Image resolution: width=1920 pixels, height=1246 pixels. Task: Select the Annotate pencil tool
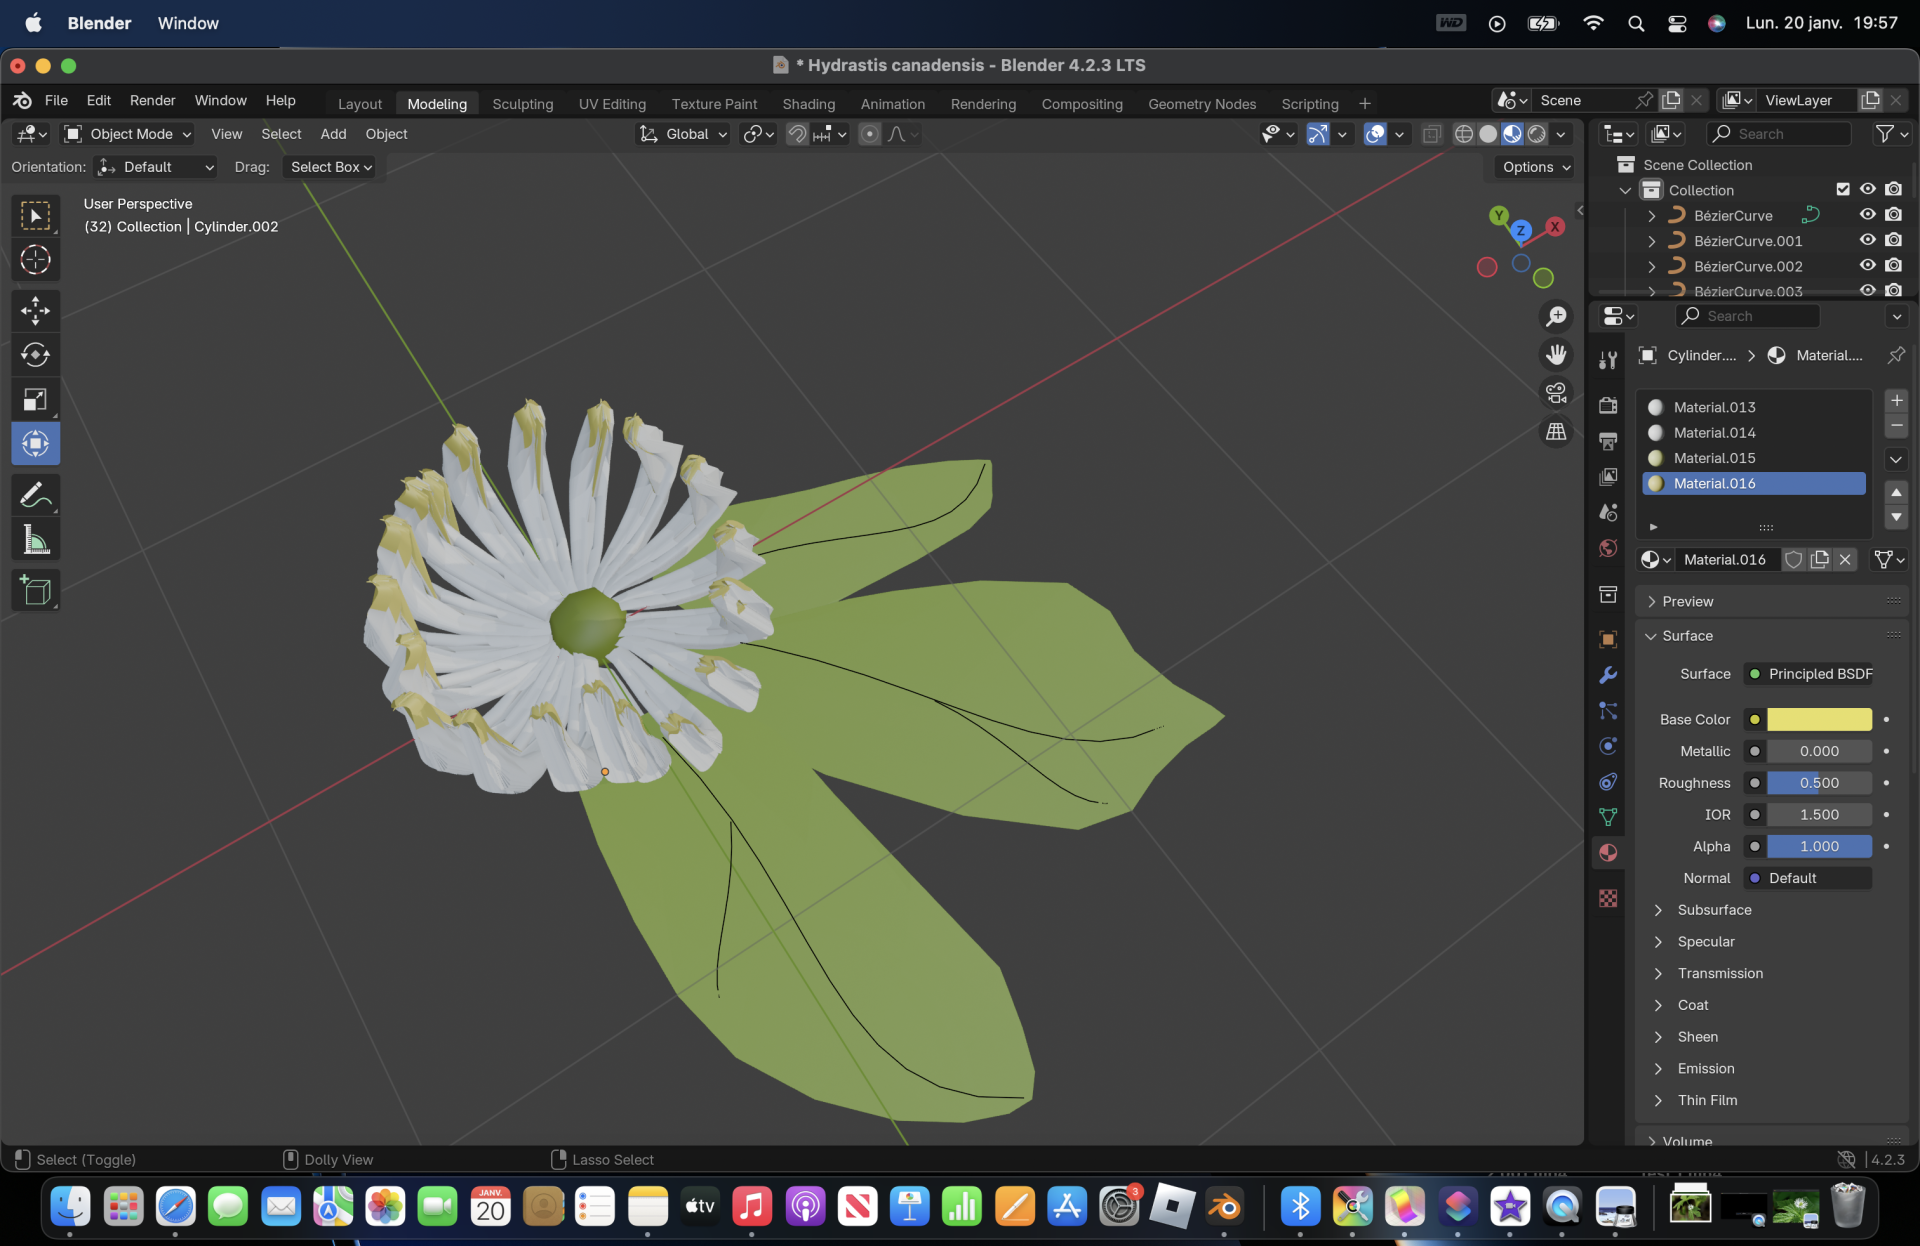[x=36, y=495]
